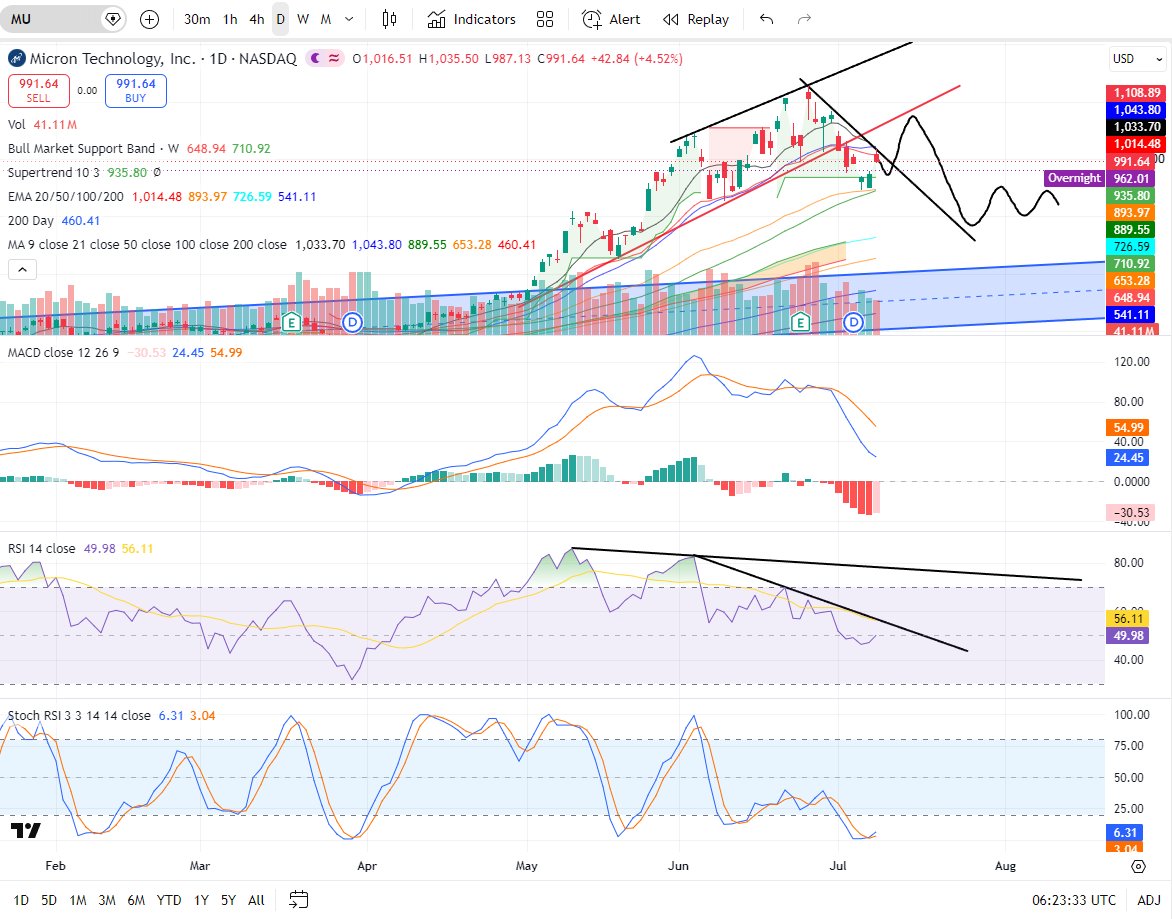Click the 200 Day indicator legend

click(x=31, y=220)
